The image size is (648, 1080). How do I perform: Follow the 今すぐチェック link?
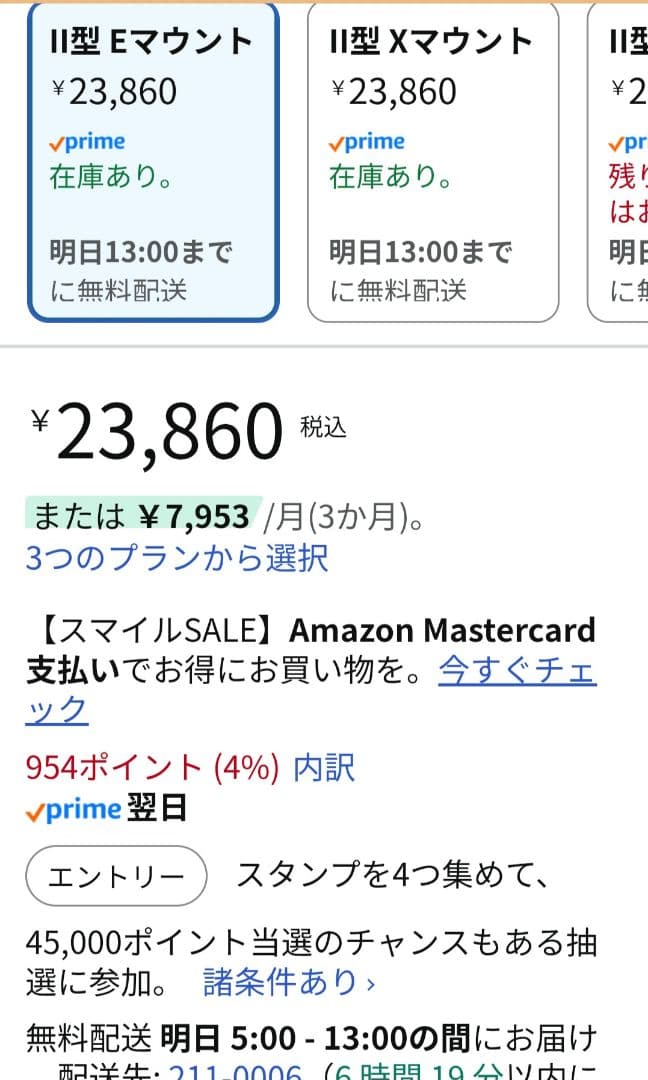(x=517, y=672)
